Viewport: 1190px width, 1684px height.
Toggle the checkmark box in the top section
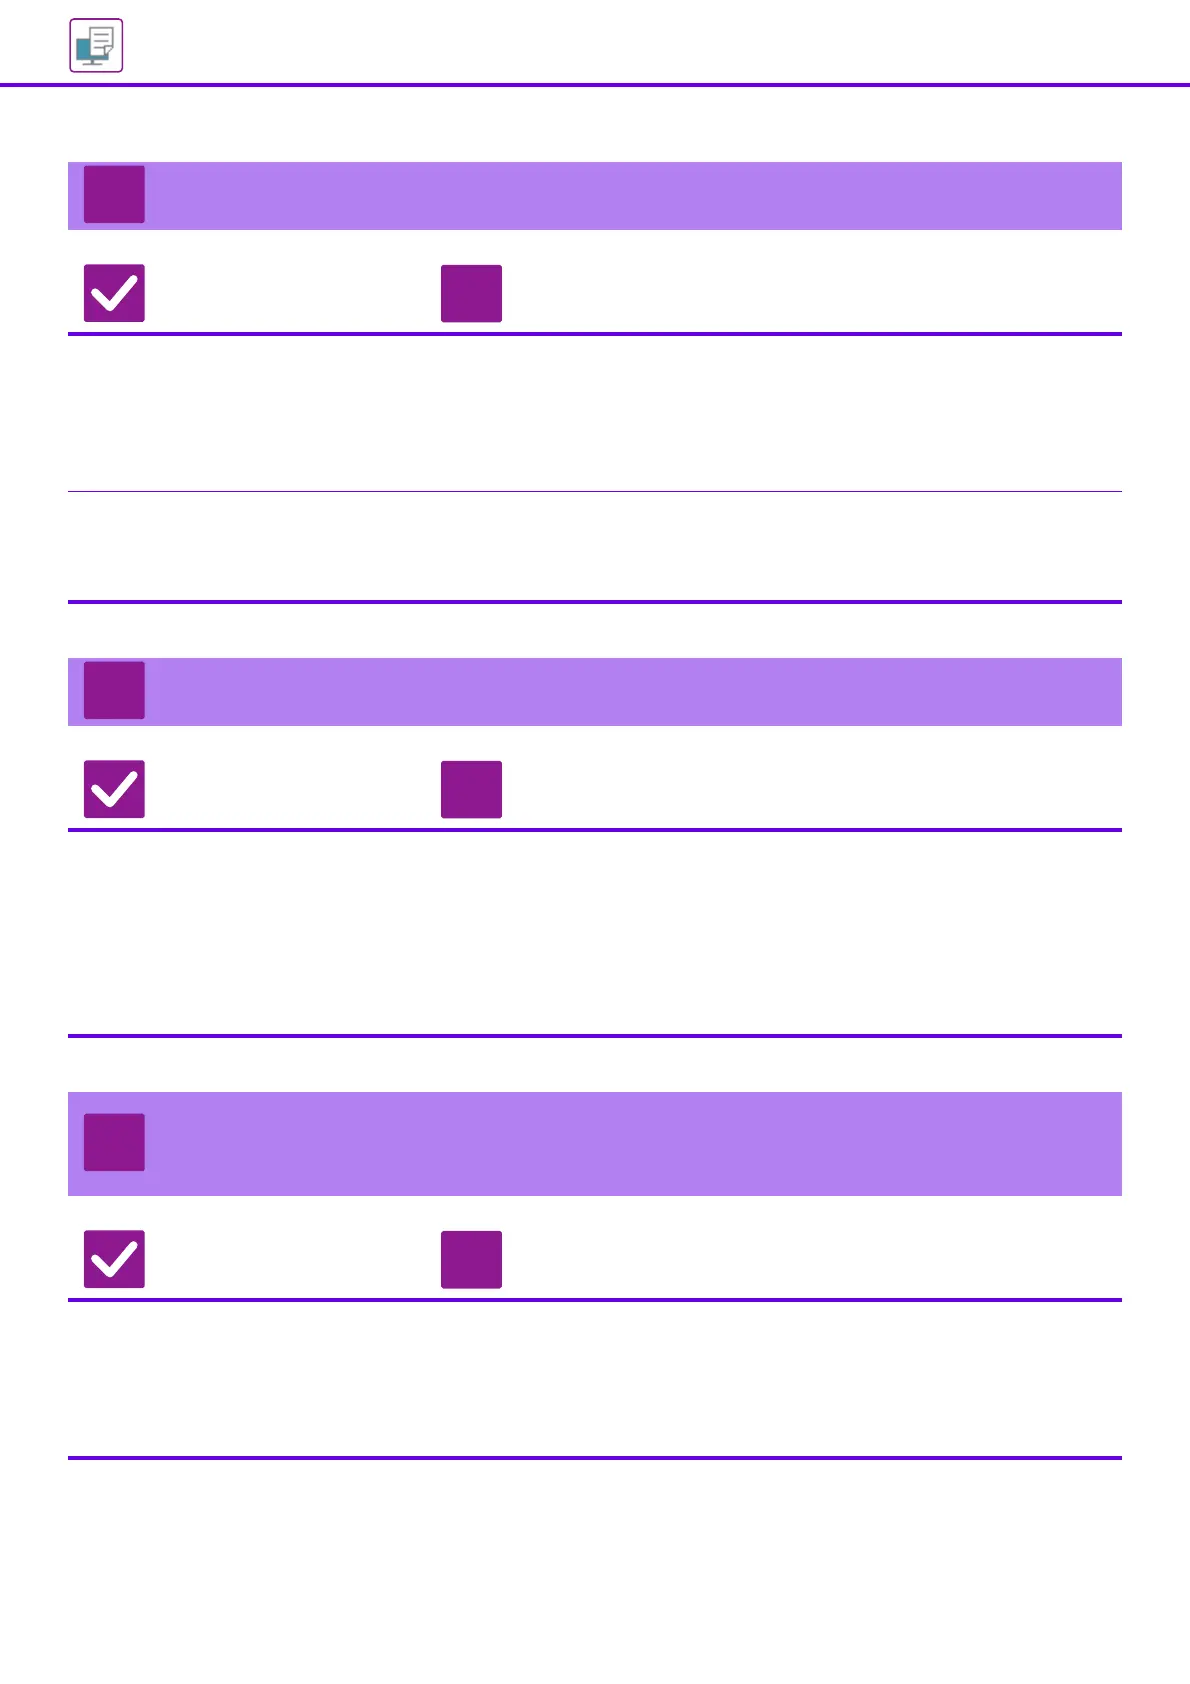[x=114, y=293]
